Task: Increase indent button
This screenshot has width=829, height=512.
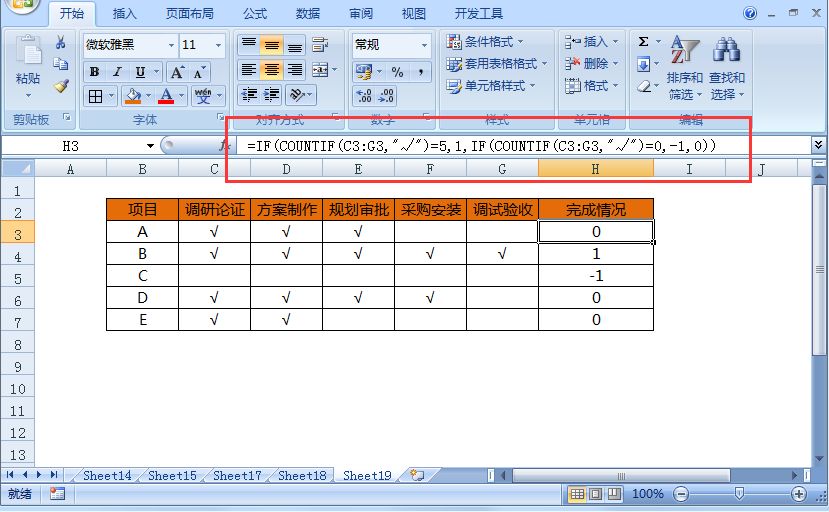Action: 272,95
